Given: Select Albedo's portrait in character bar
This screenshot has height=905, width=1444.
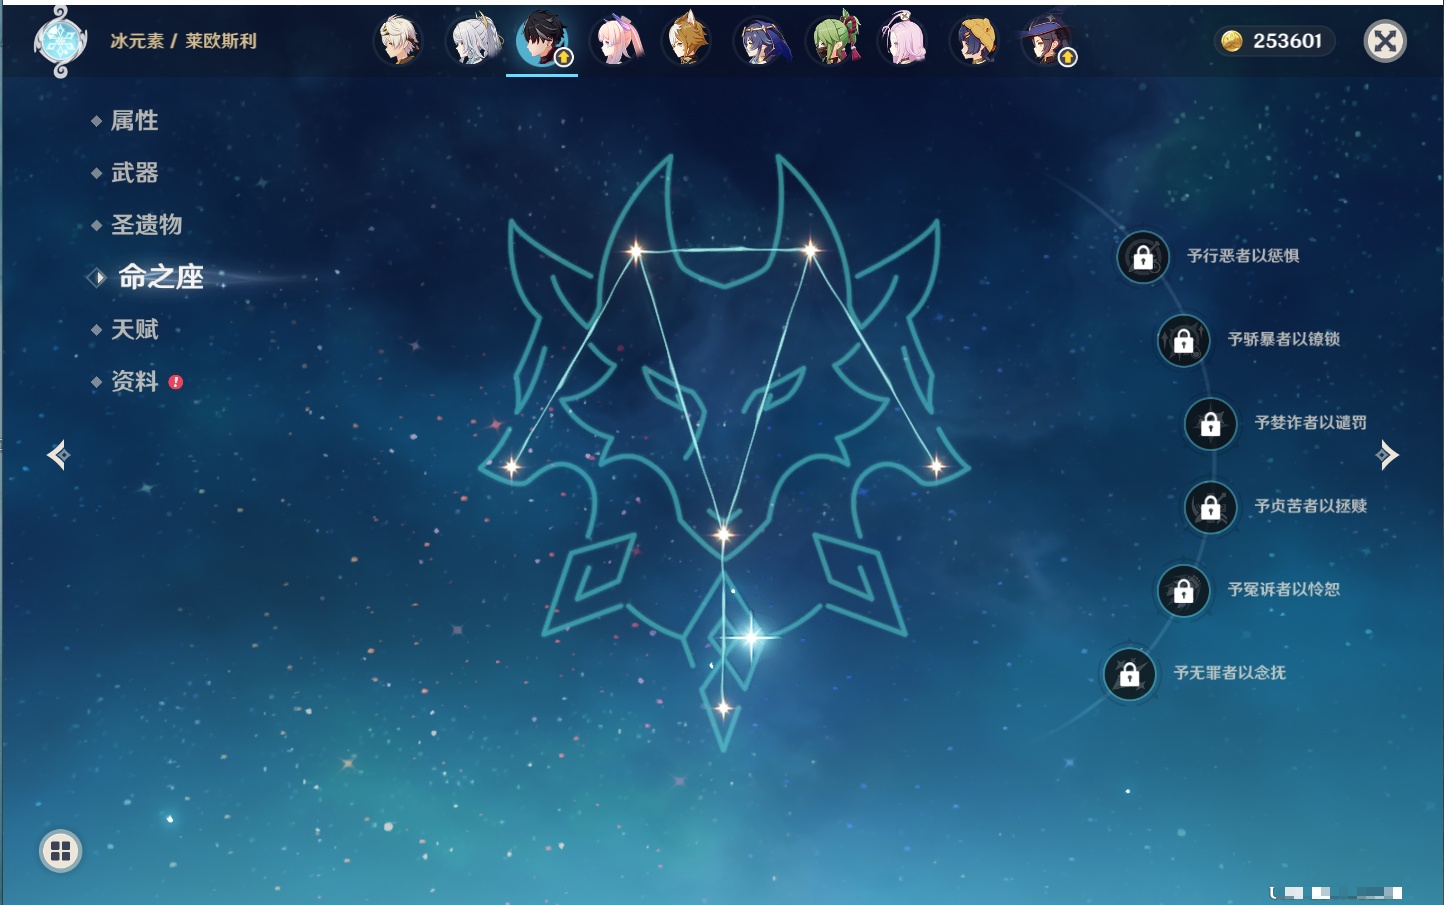Looking at the screenshot, I should click(398, 41).
